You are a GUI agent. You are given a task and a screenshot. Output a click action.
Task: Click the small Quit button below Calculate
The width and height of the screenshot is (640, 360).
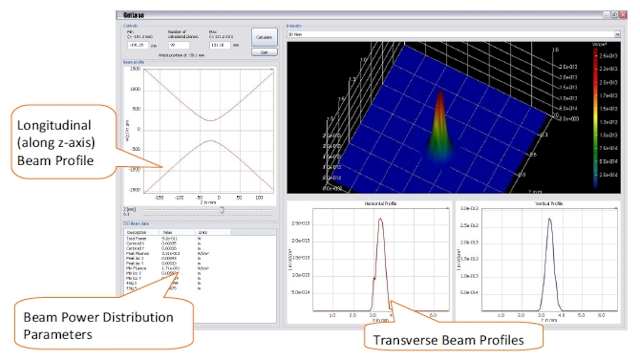point(264,52)
